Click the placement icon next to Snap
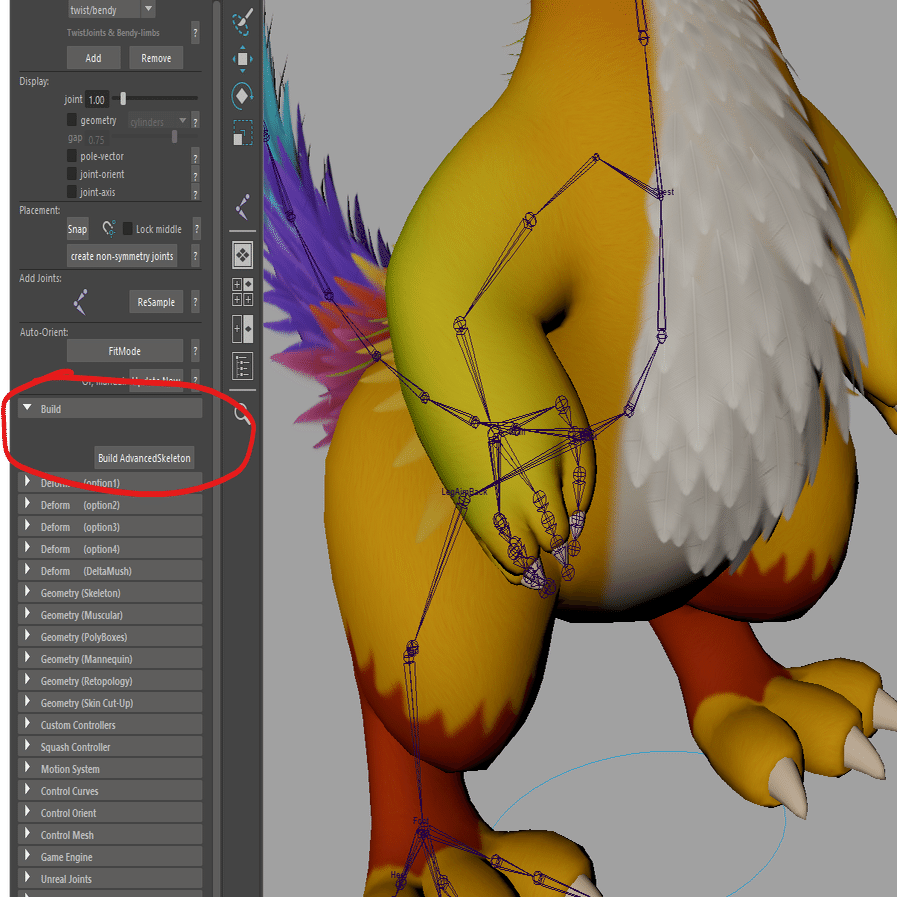The width and height of the screenshot is (897, 897). pyautogui.click(x=108, y=229)
